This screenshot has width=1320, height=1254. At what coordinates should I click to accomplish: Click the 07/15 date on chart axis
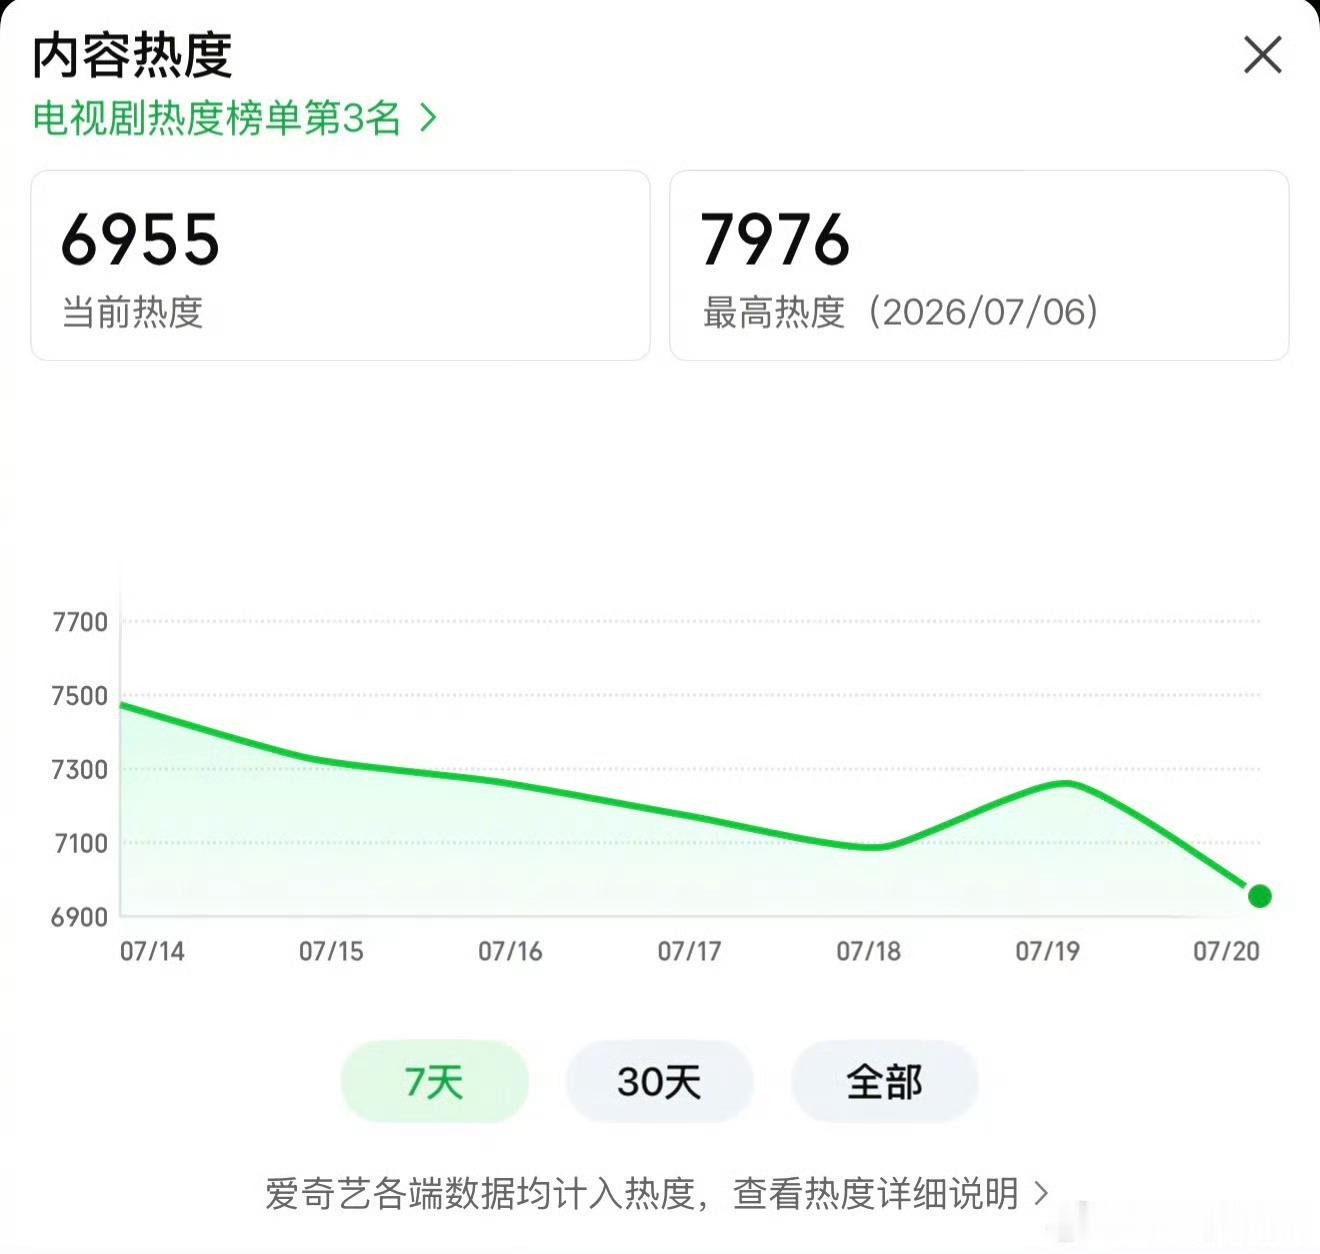tap(331, 951)
